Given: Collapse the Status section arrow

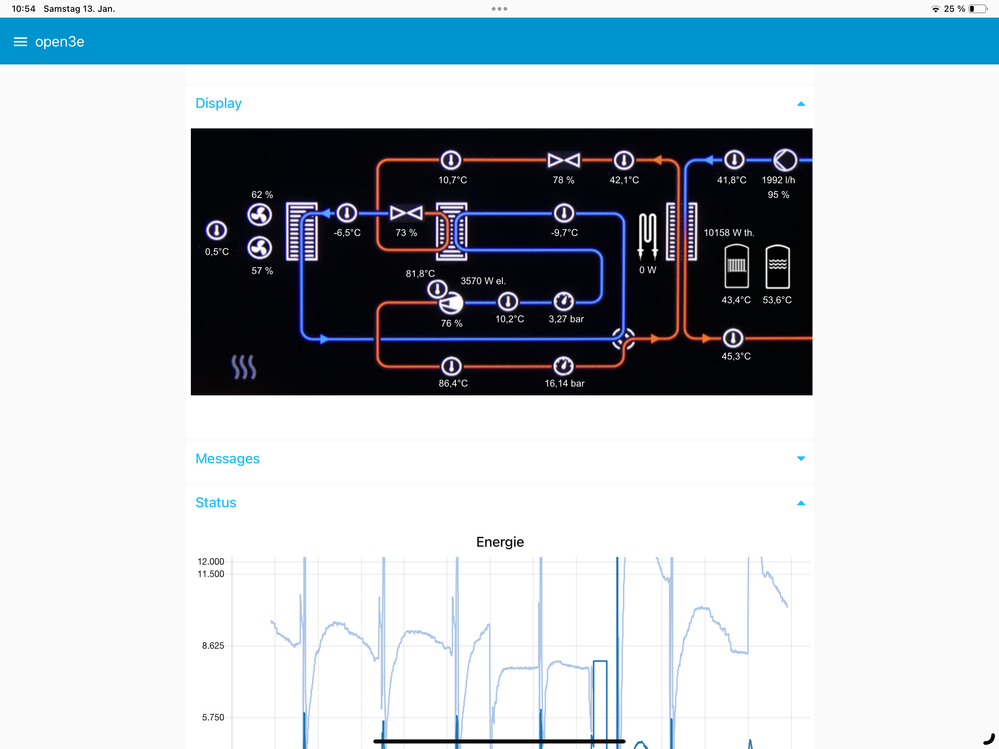Looking at the screenshot, I should pyautogui.click(x=801, y=503).
